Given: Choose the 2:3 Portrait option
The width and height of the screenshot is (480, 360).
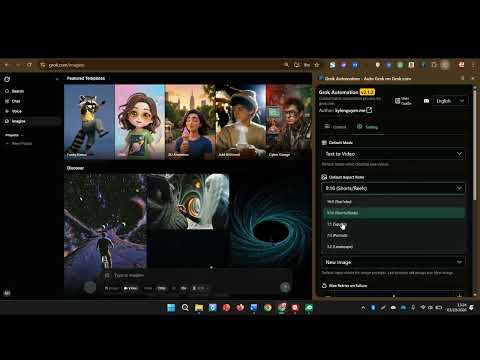Looking at the screenshot, I should (x=394, y=235).
